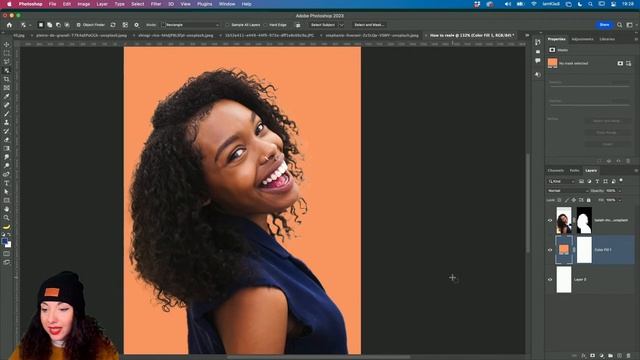Screen dimensions: 640x360
Task: Click the Home icon in options bar
Action: (x=9, y=25)
